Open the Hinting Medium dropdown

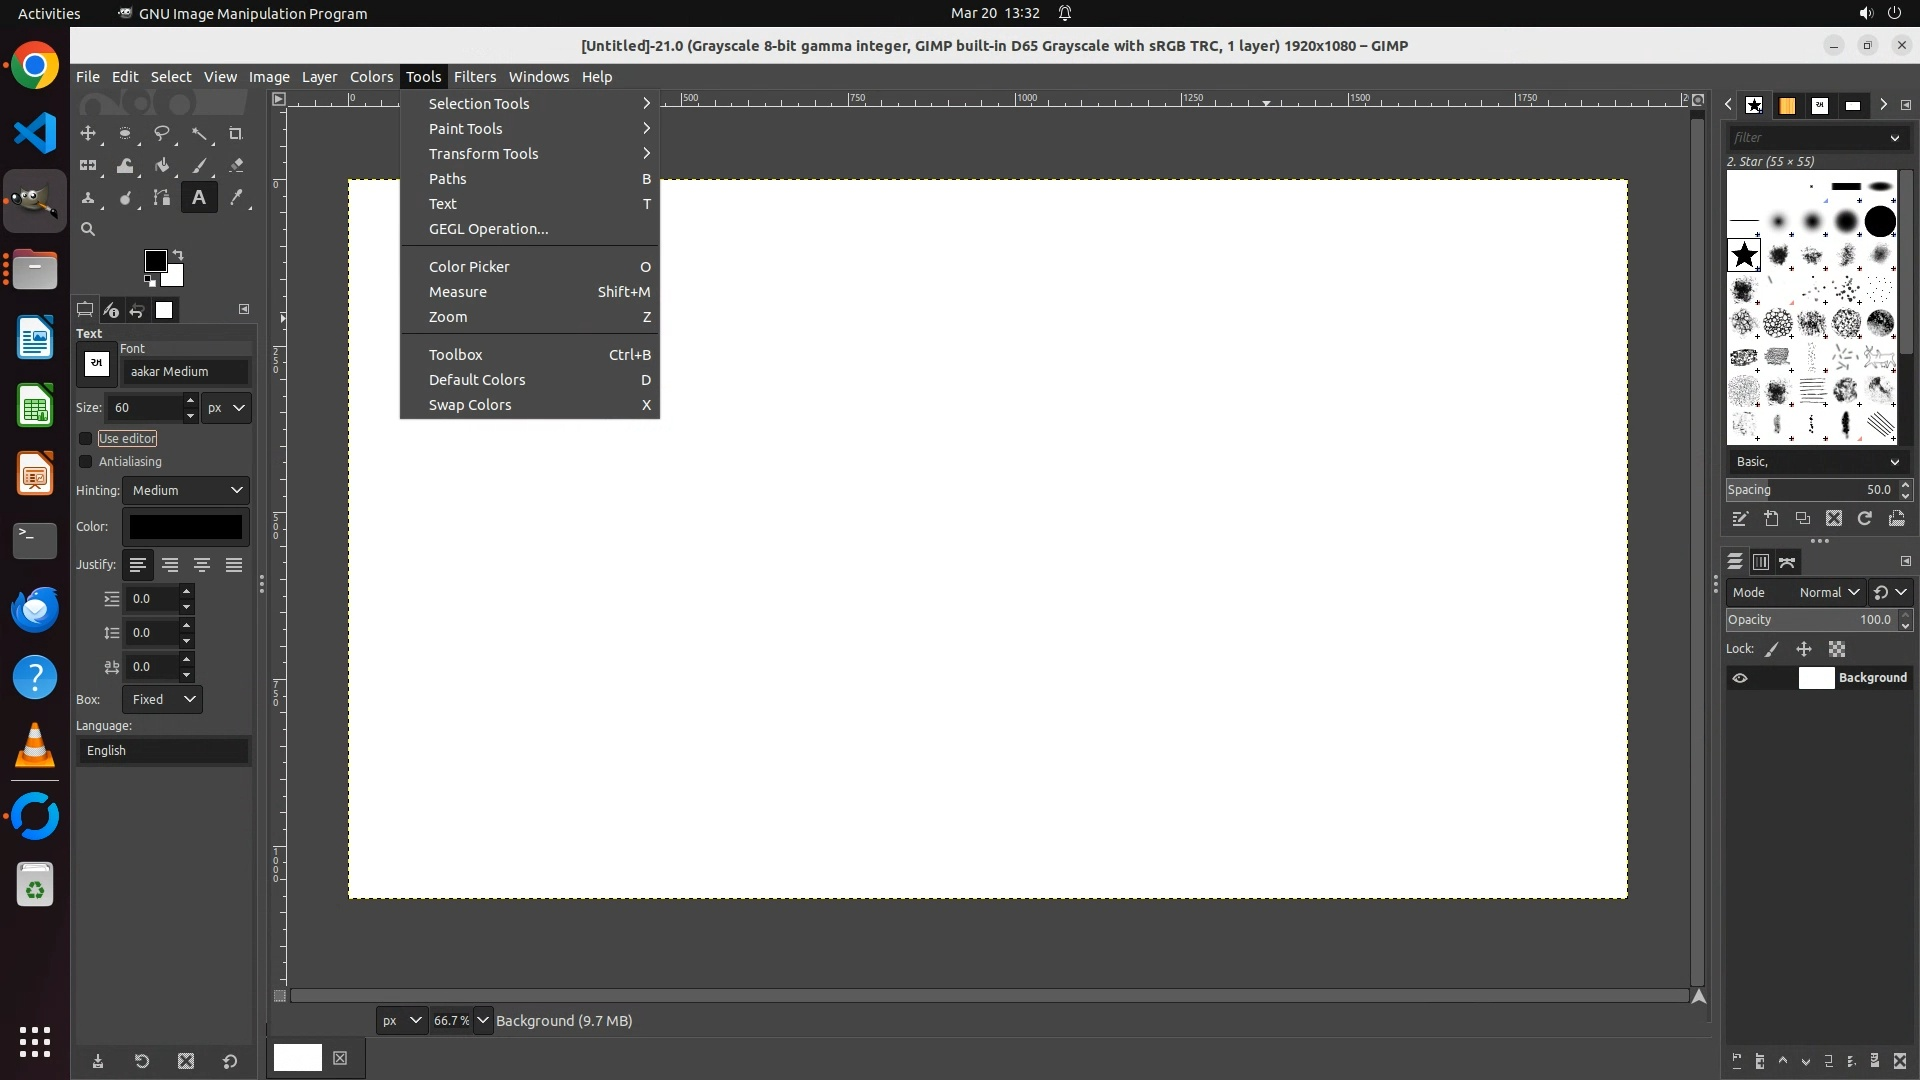coord(187,491)
